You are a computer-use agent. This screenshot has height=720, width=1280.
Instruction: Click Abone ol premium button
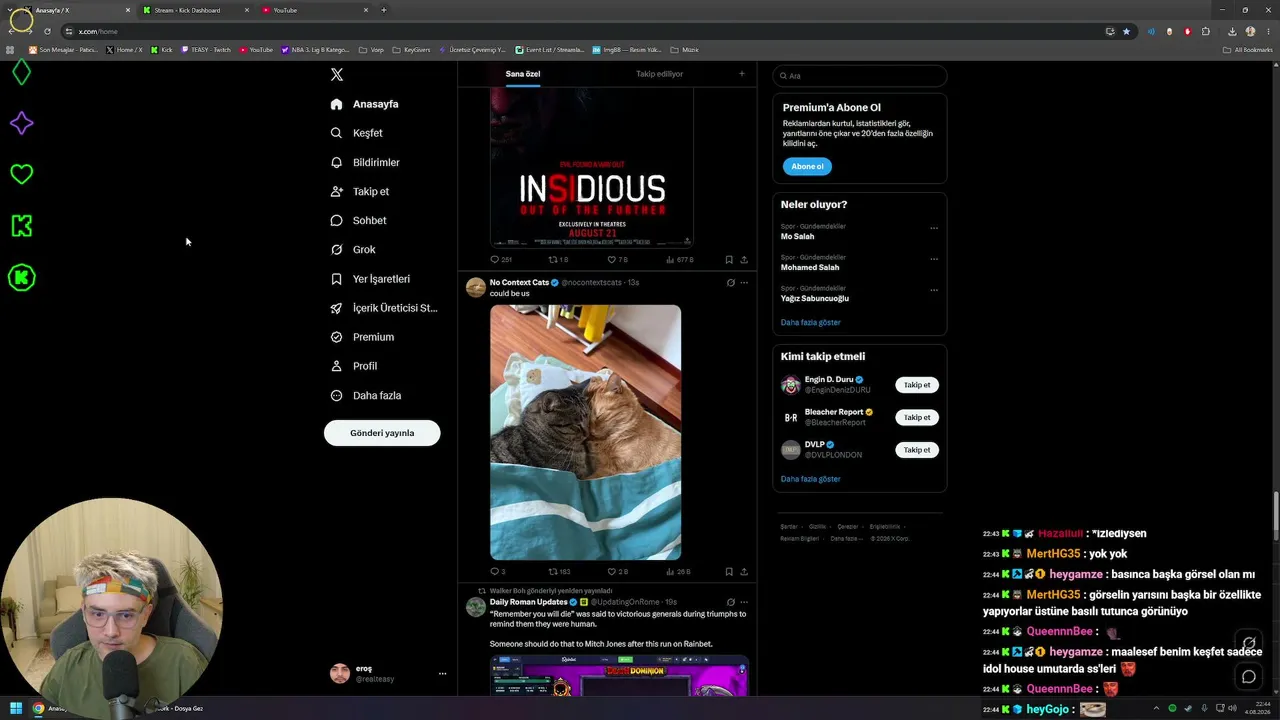pyautogui.click(x=807, y=166)
